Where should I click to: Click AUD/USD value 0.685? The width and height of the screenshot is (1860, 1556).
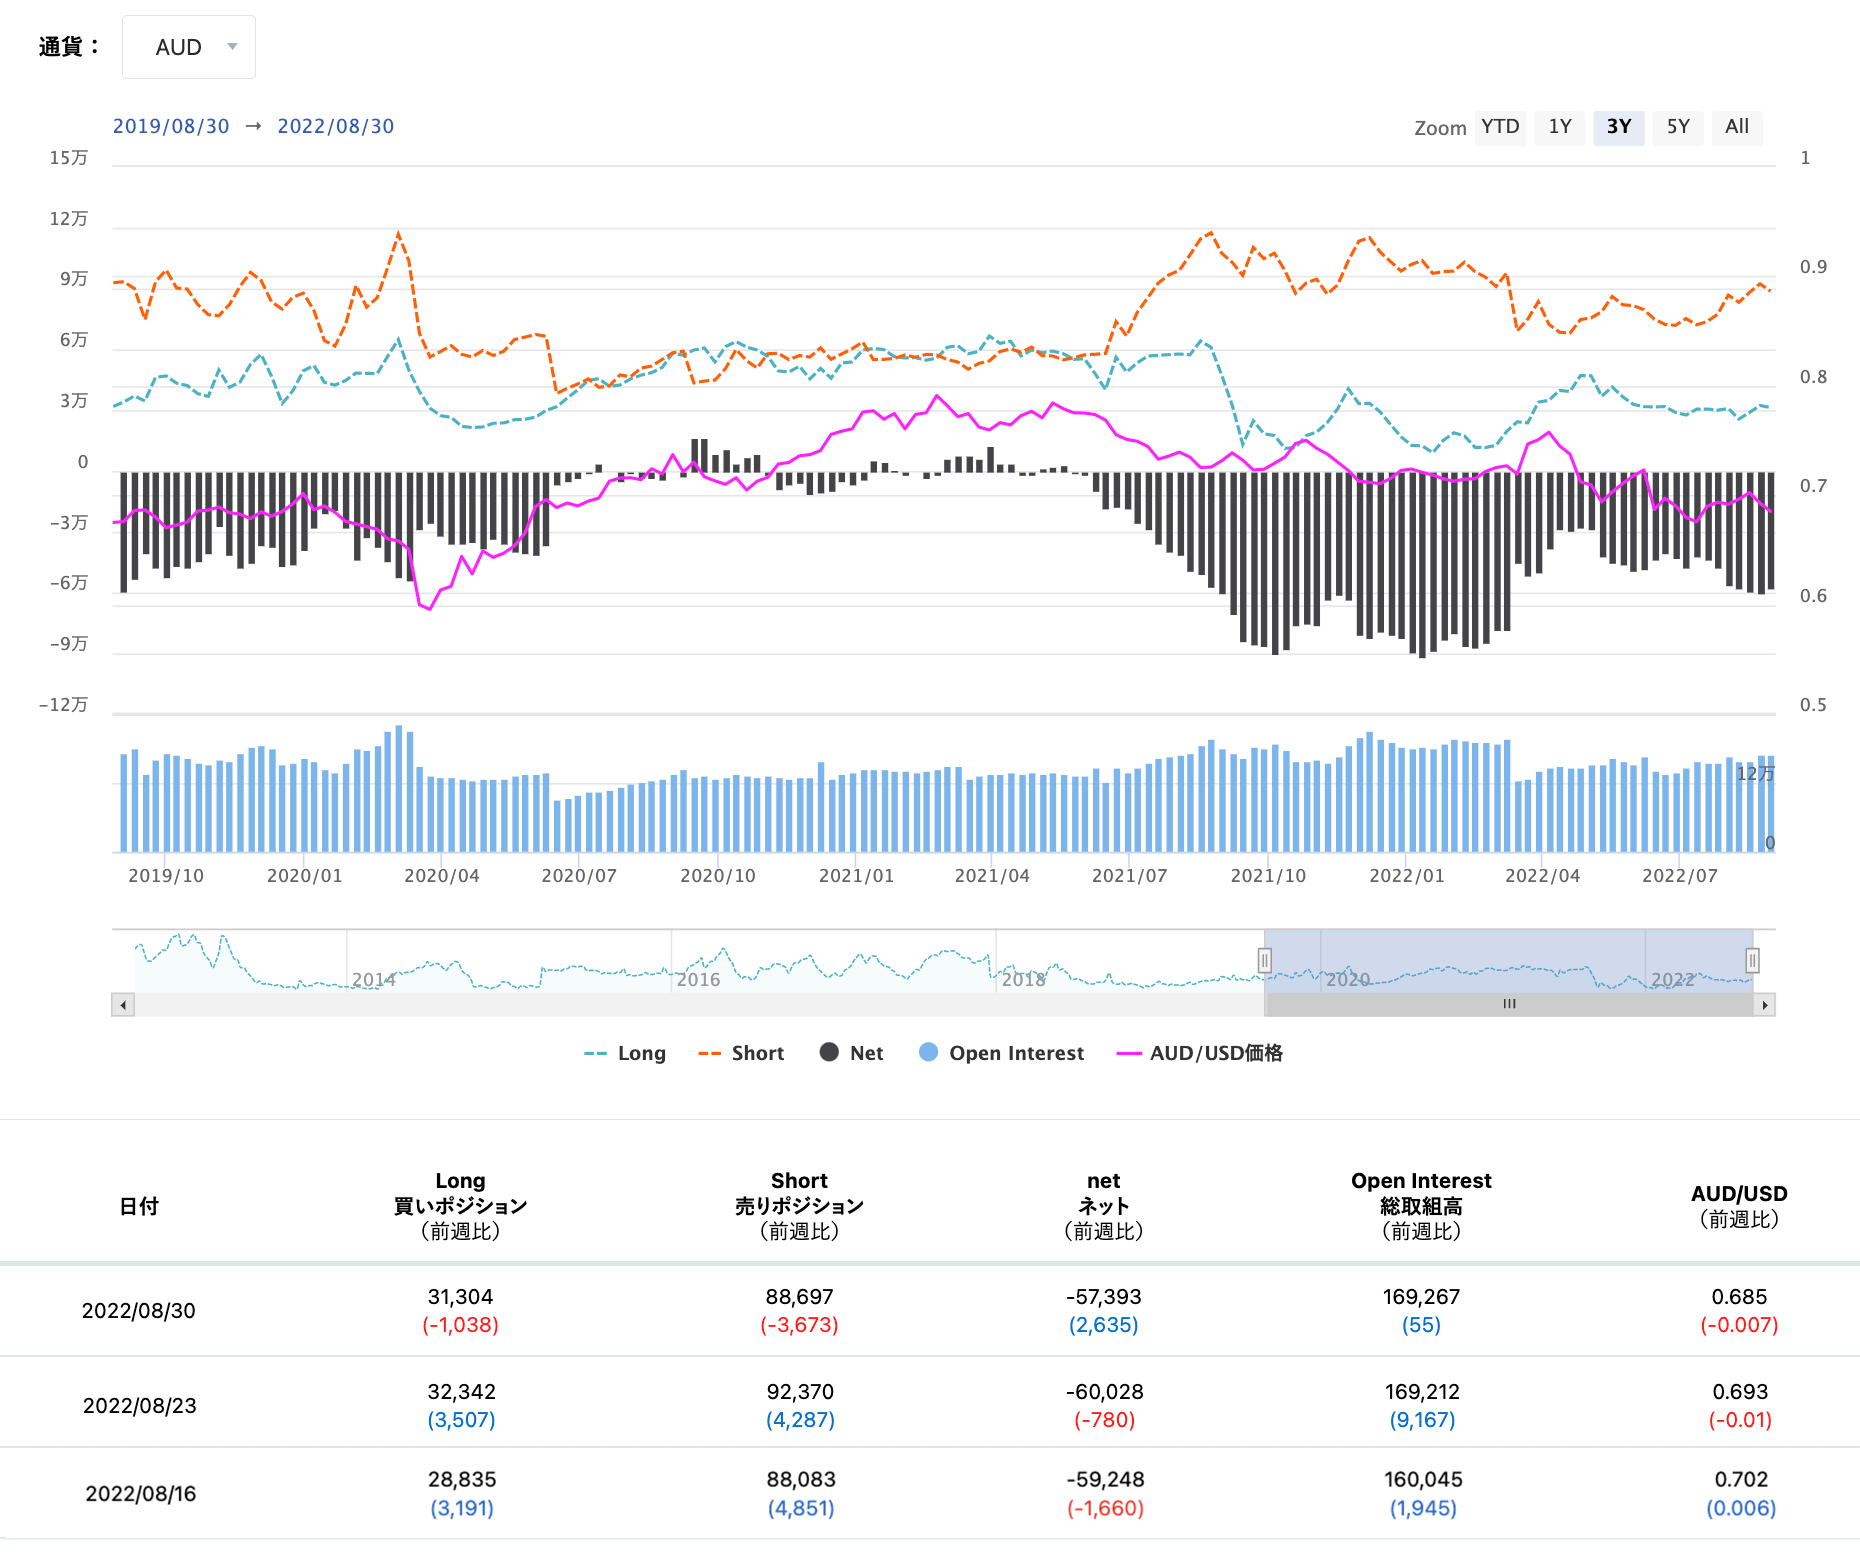pyautogui.click(x=1739, y=1297)
